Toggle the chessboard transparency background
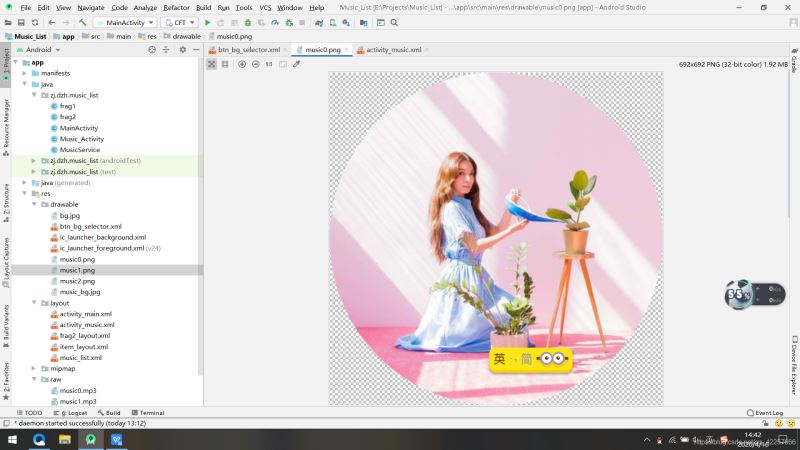 [211, 64]
